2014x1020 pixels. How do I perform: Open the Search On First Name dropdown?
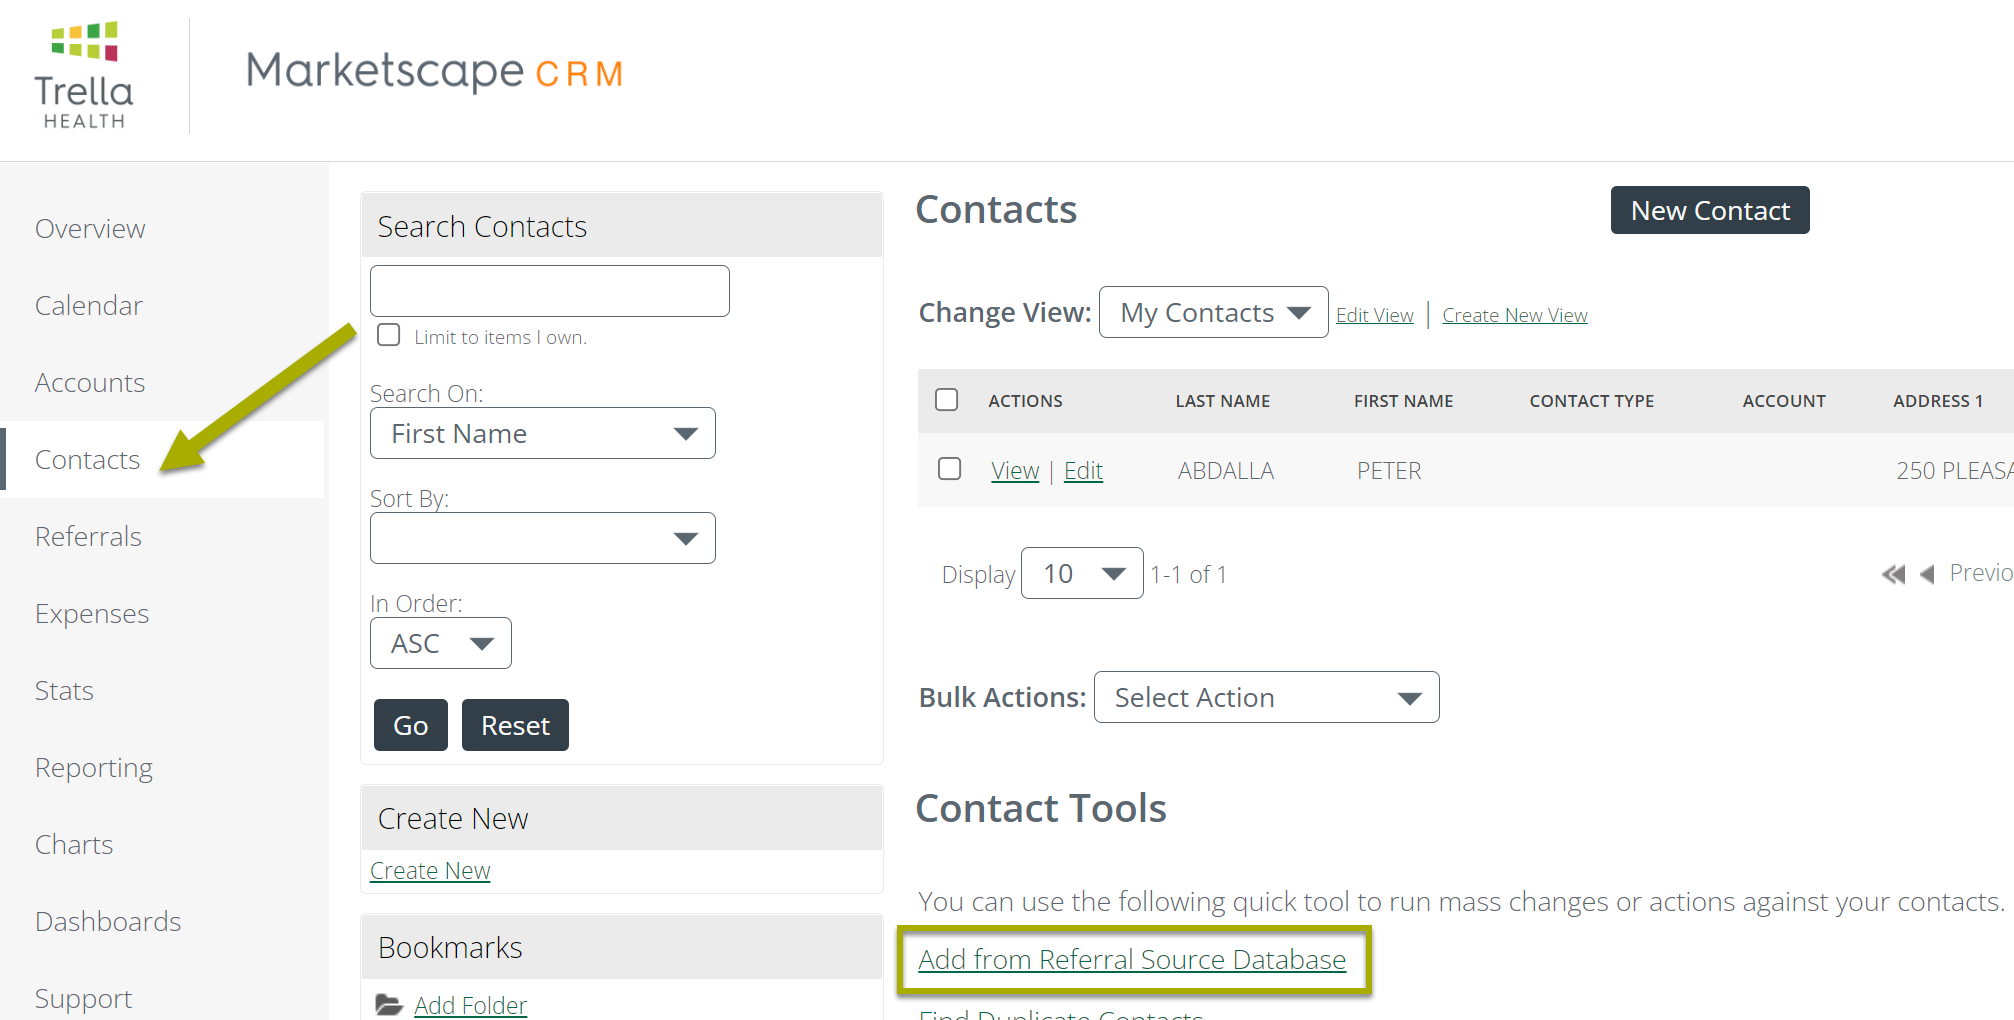click(543, 433)
